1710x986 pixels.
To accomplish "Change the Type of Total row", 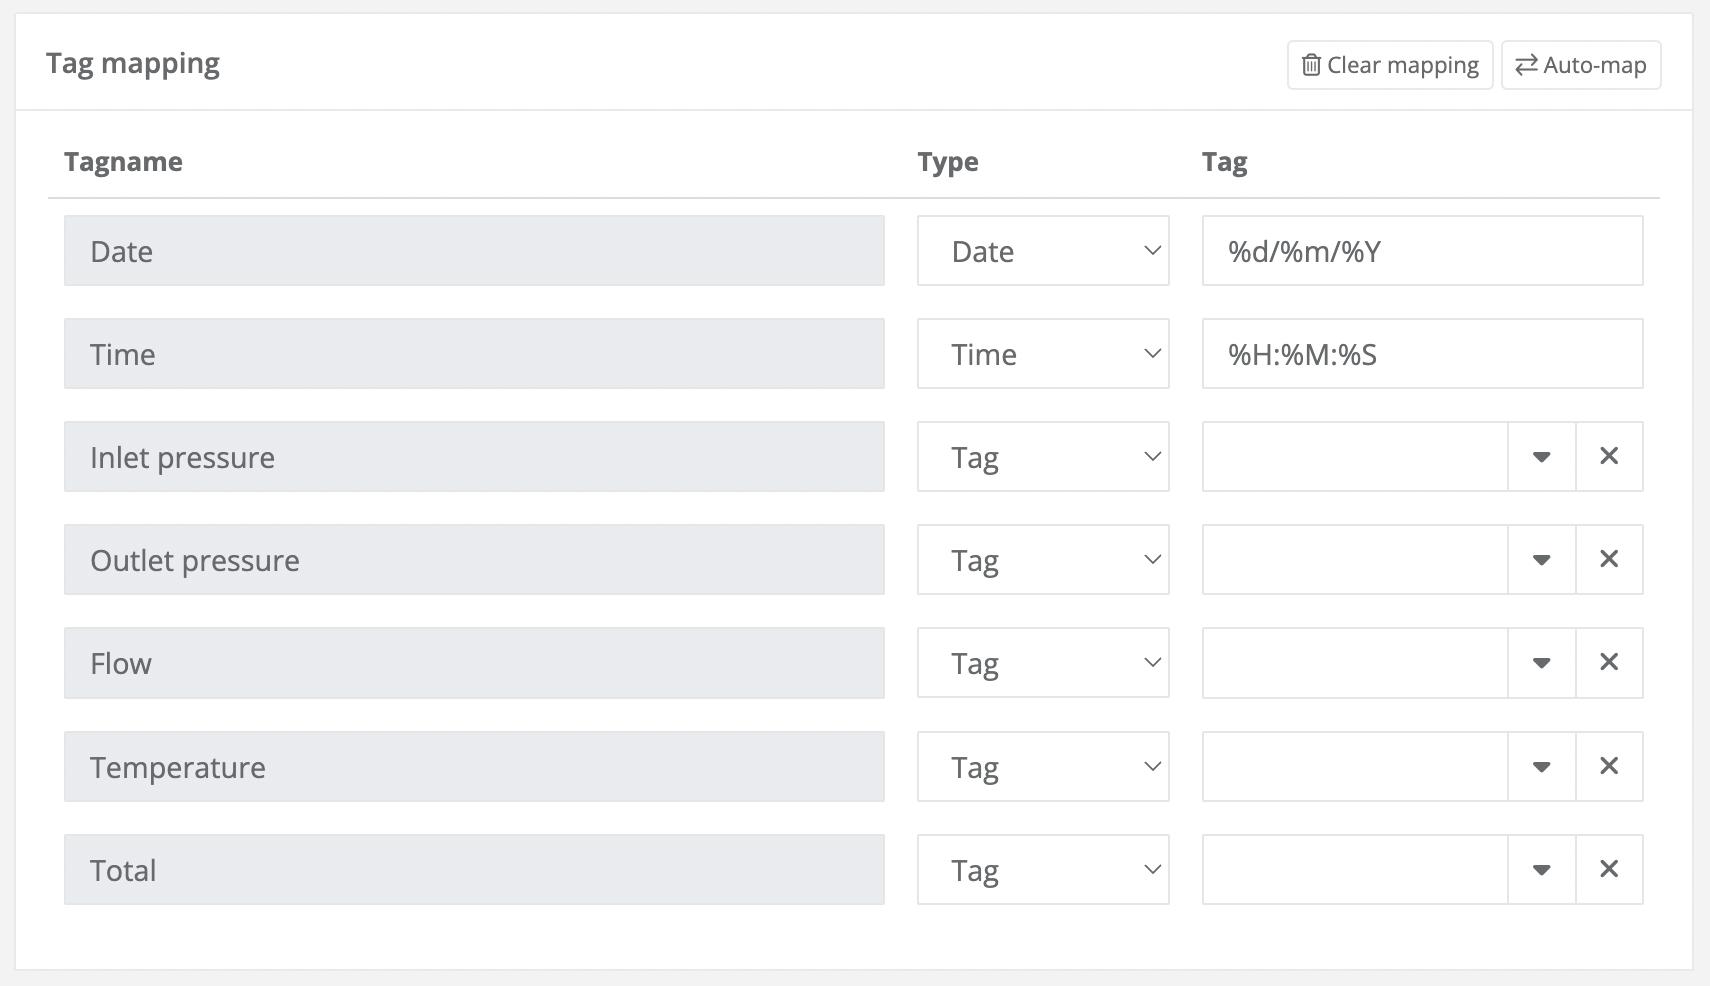I will 1043,869.
